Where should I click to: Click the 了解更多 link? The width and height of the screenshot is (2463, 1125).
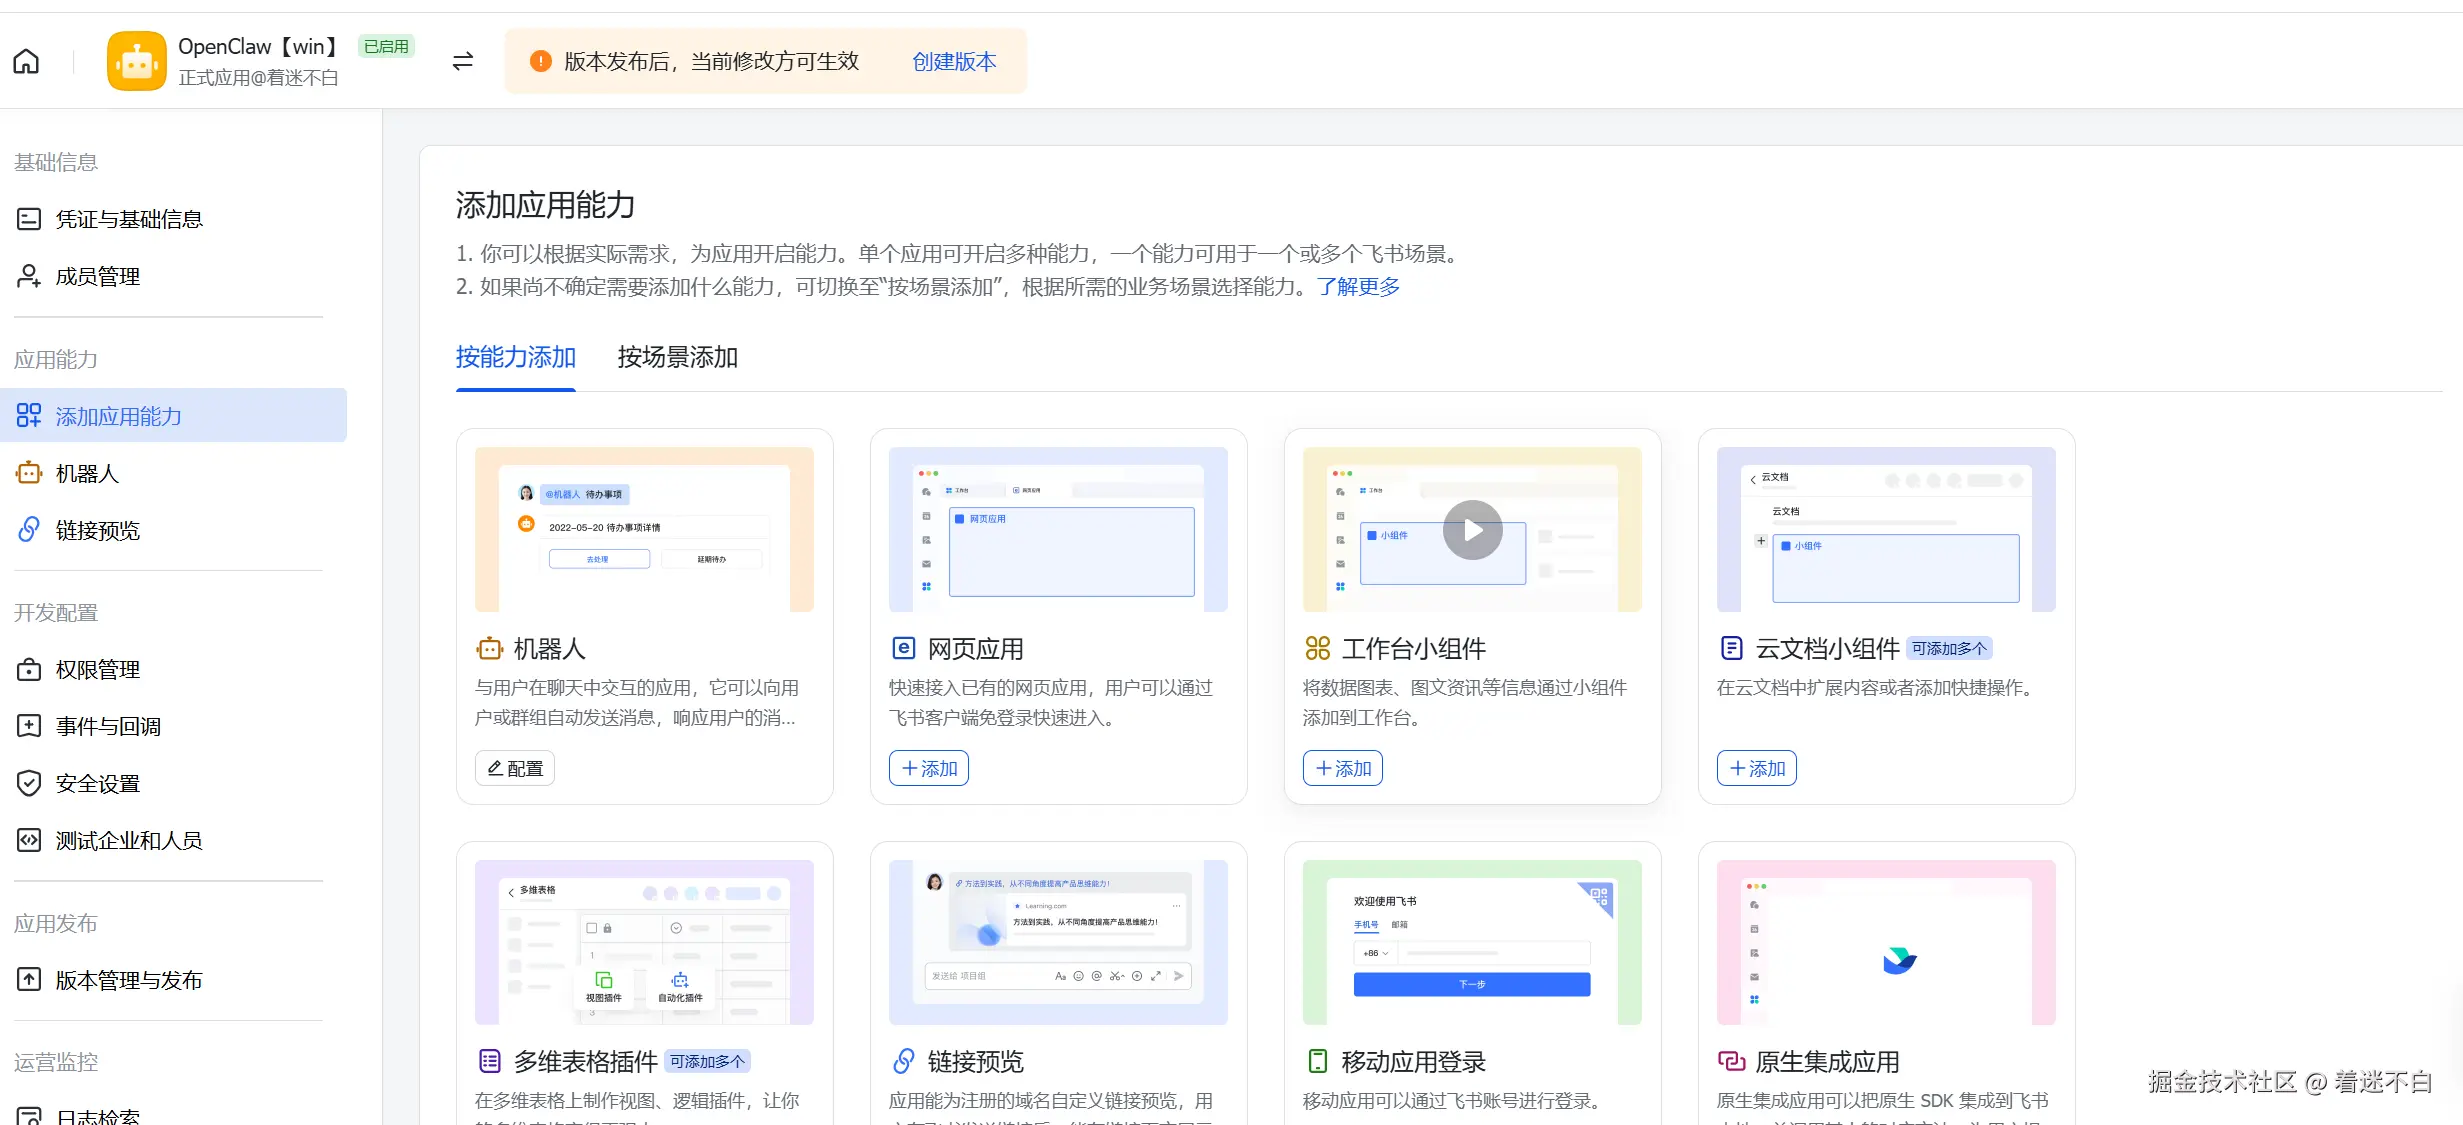[1358, 286]
